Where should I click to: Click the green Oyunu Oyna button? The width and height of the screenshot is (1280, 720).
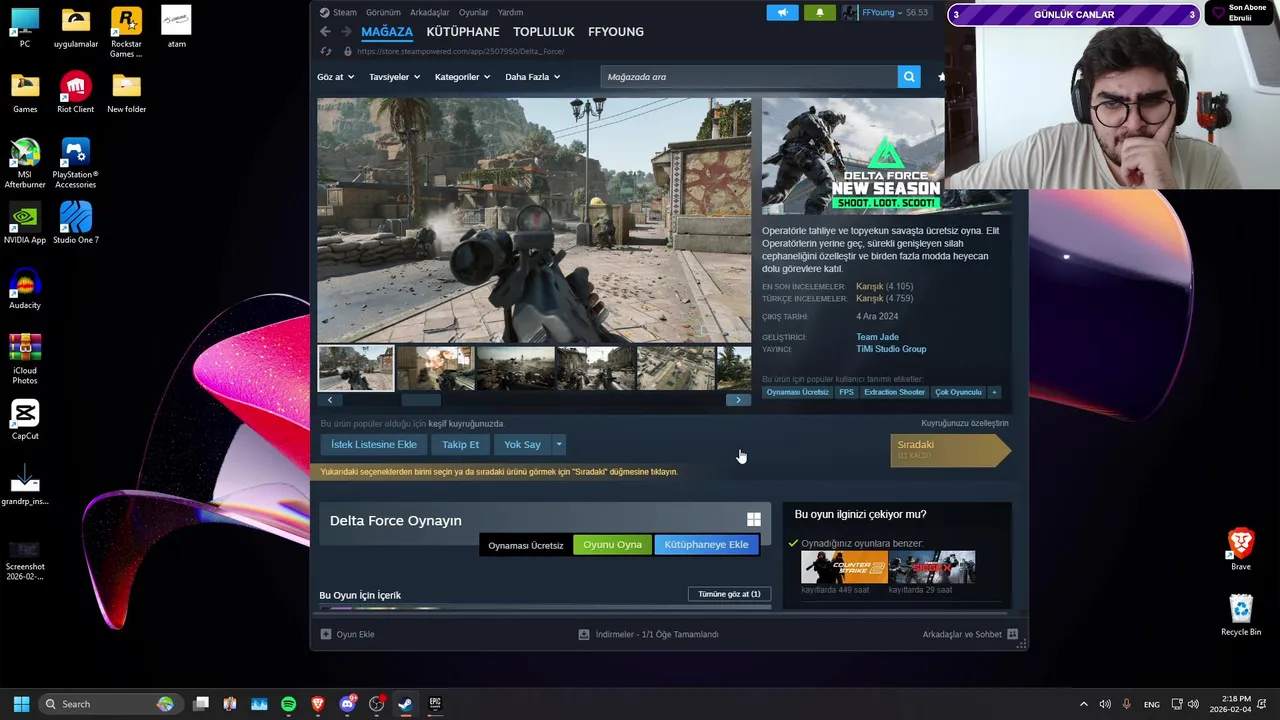coord(613,545)
